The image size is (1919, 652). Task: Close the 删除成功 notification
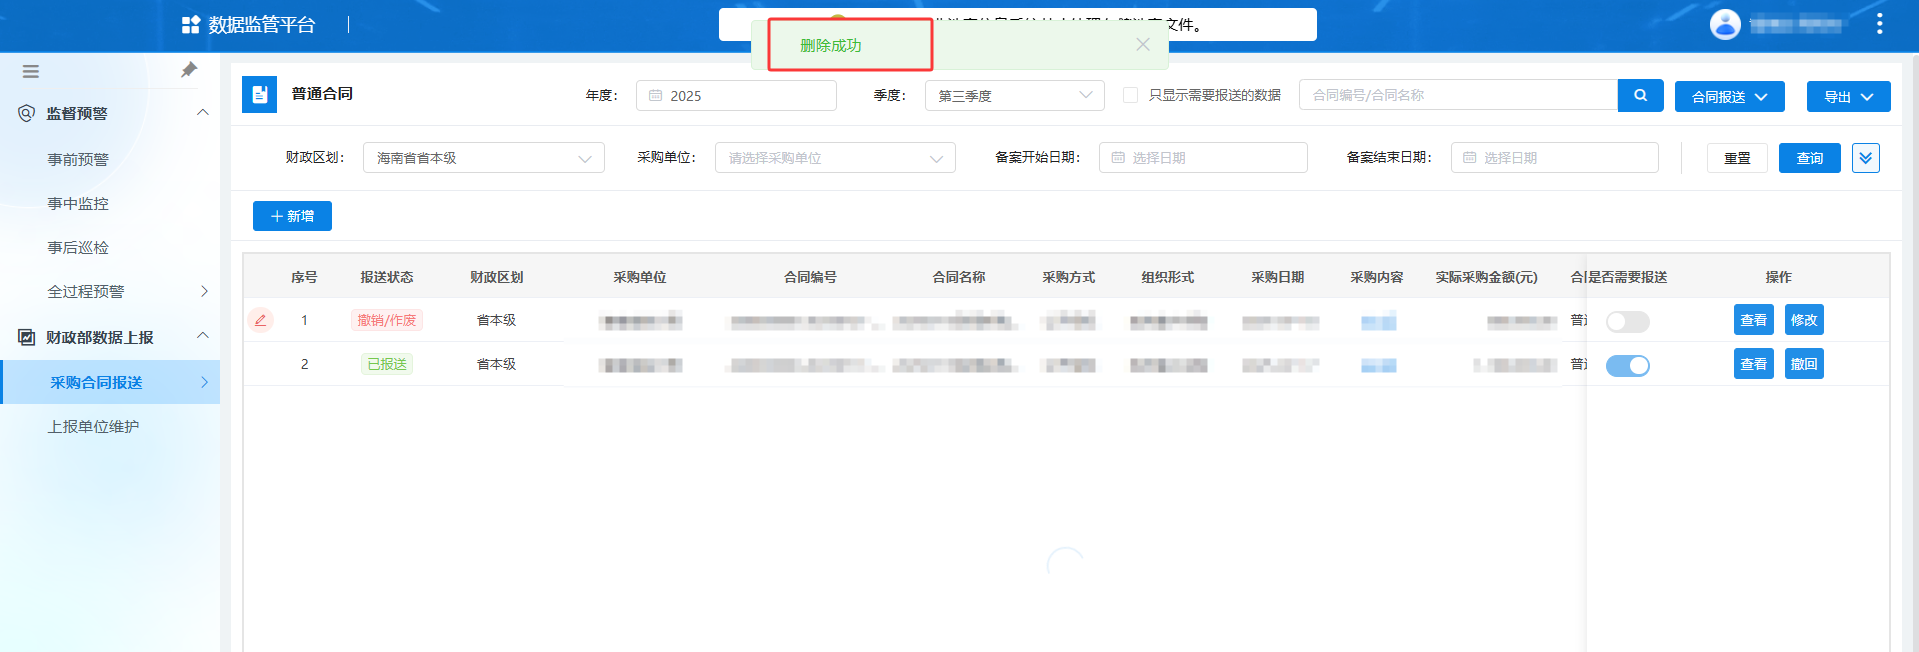pyautogui.click(x=1143, y=45)
